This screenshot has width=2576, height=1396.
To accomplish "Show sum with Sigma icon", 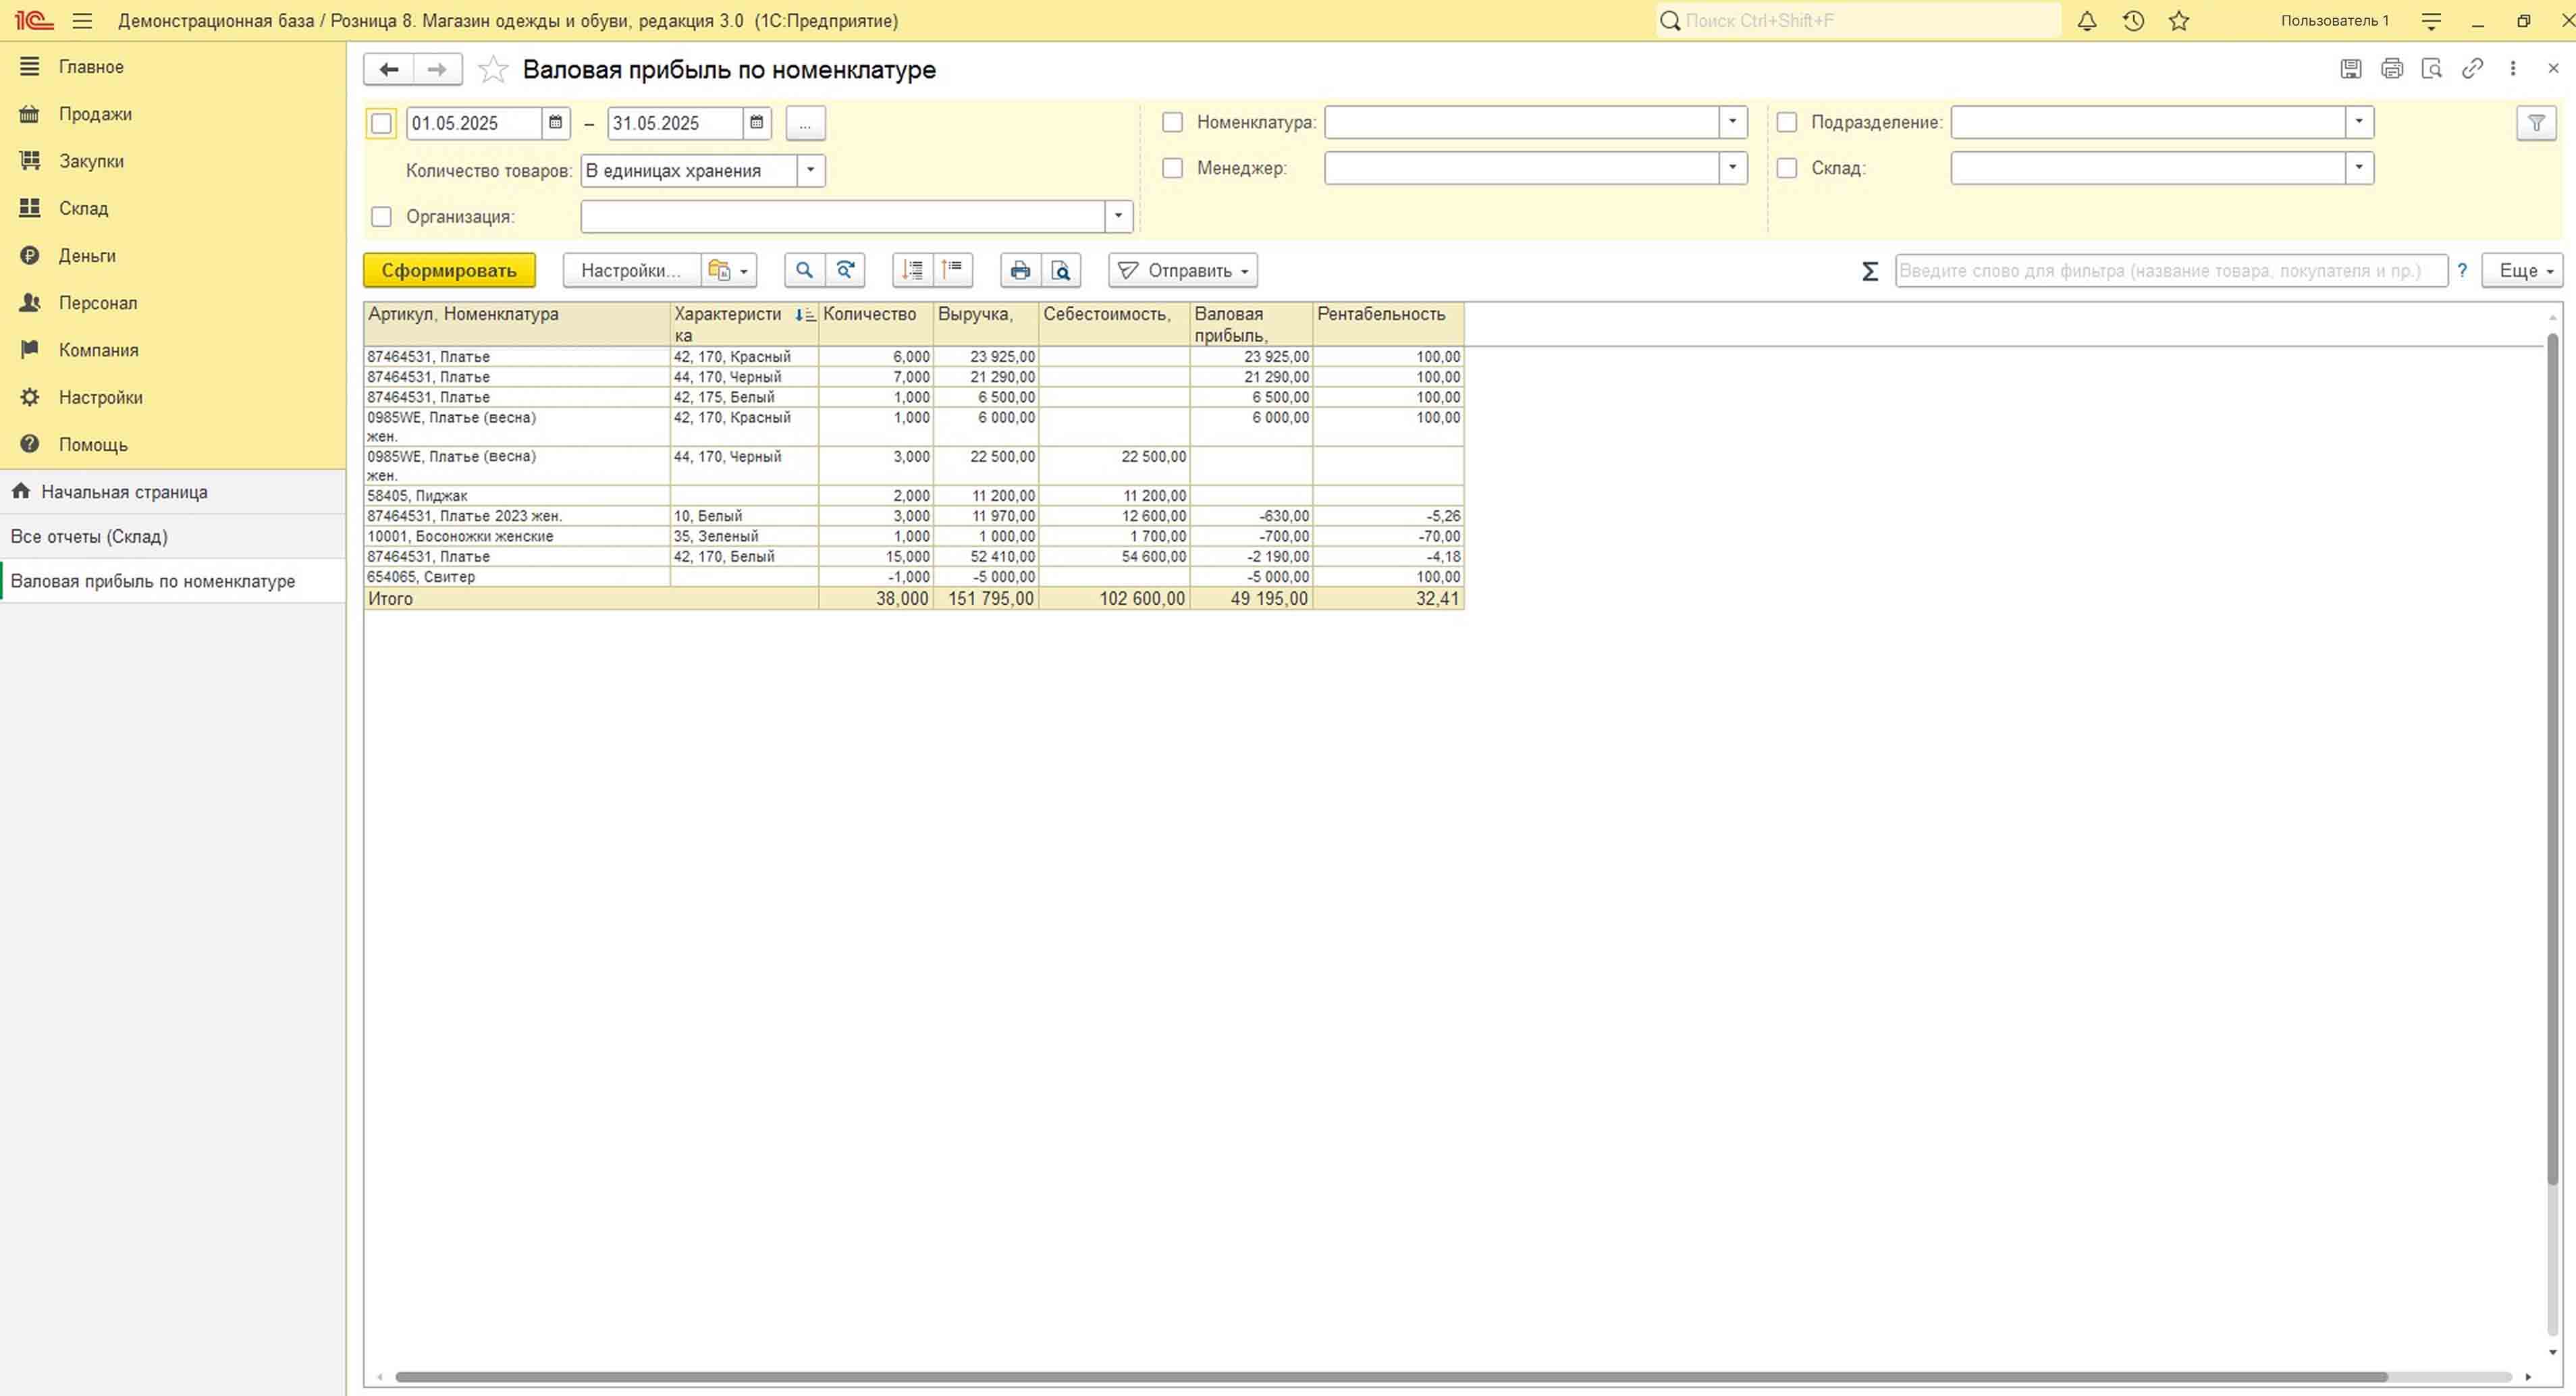I will (1870, 271).
